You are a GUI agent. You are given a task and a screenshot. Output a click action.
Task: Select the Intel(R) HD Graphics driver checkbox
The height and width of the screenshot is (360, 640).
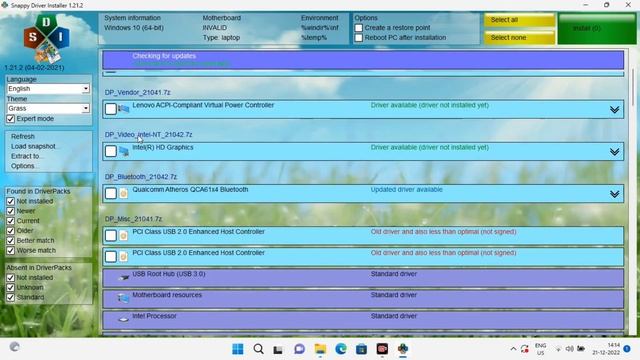click(111, 151)
